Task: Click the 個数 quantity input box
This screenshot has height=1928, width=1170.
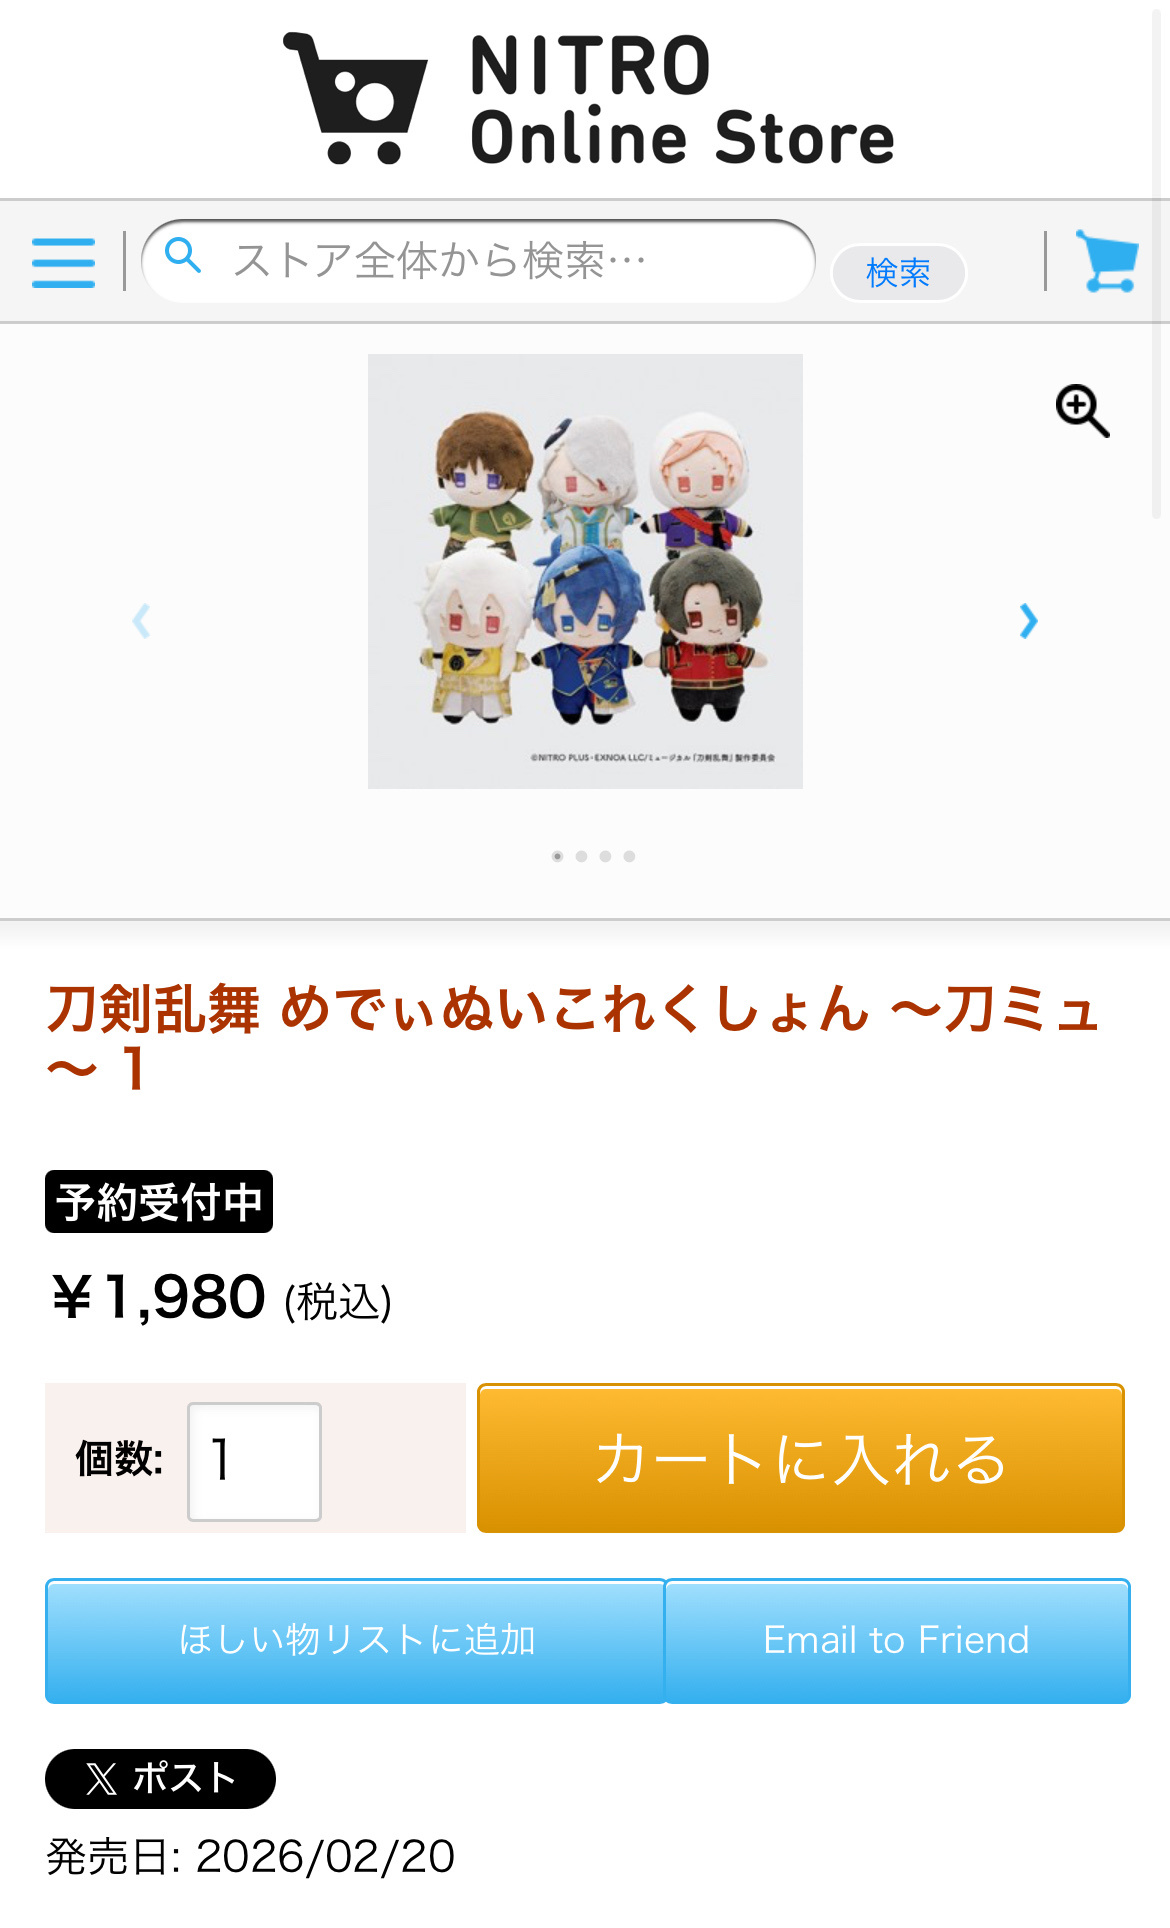Action: (254, 1461)
